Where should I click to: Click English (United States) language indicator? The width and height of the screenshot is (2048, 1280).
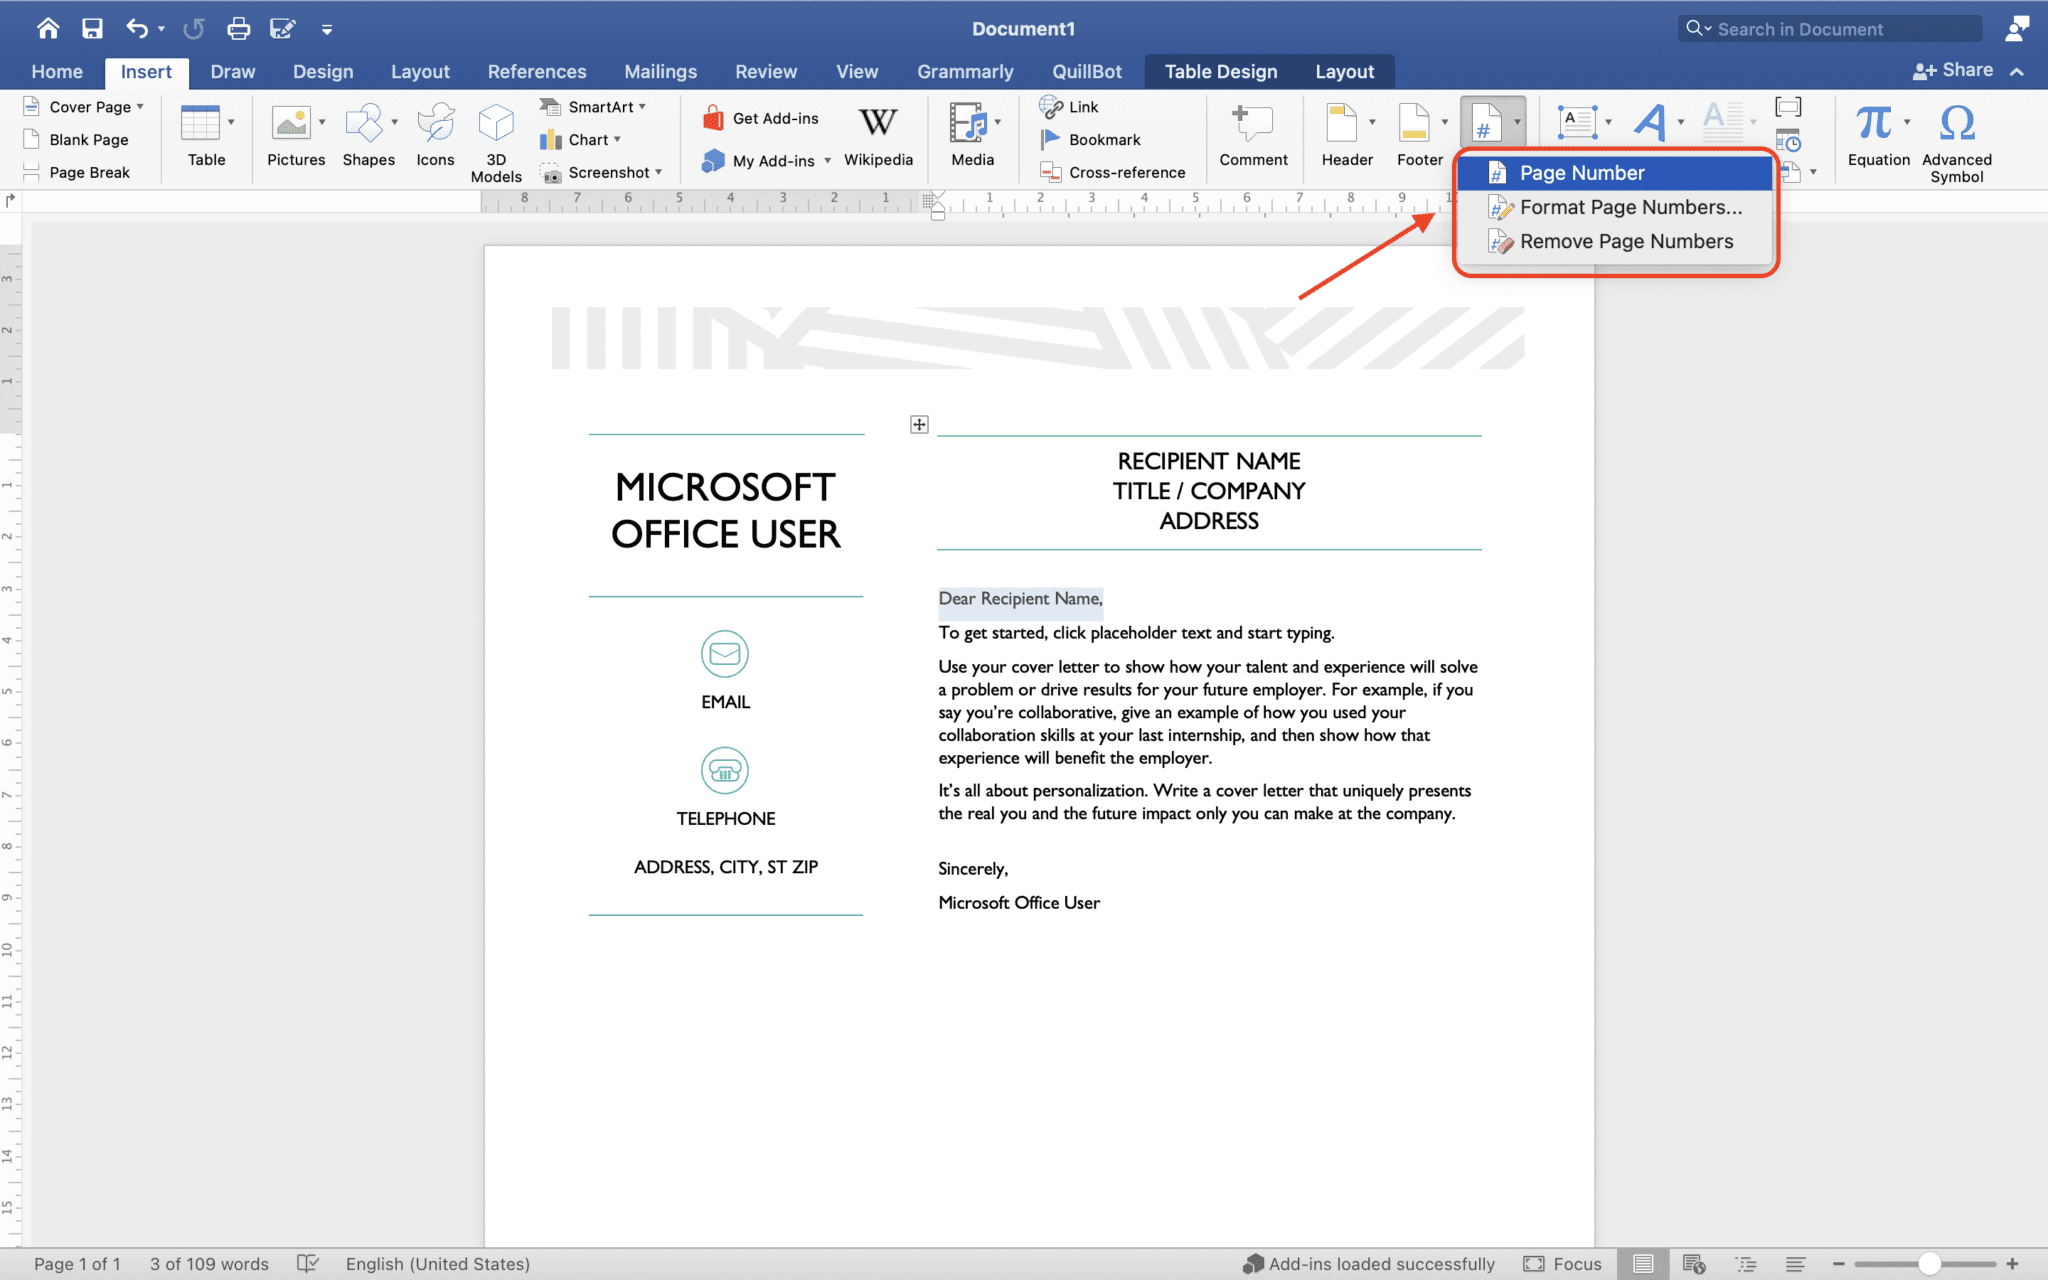click(438, 1264)
